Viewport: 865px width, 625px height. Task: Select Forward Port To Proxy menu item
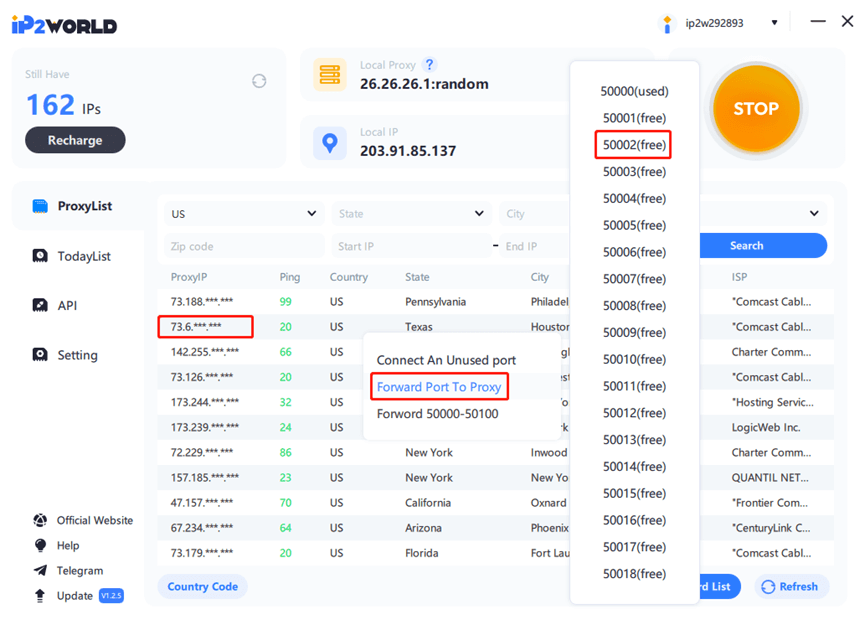tap(439, 387)
